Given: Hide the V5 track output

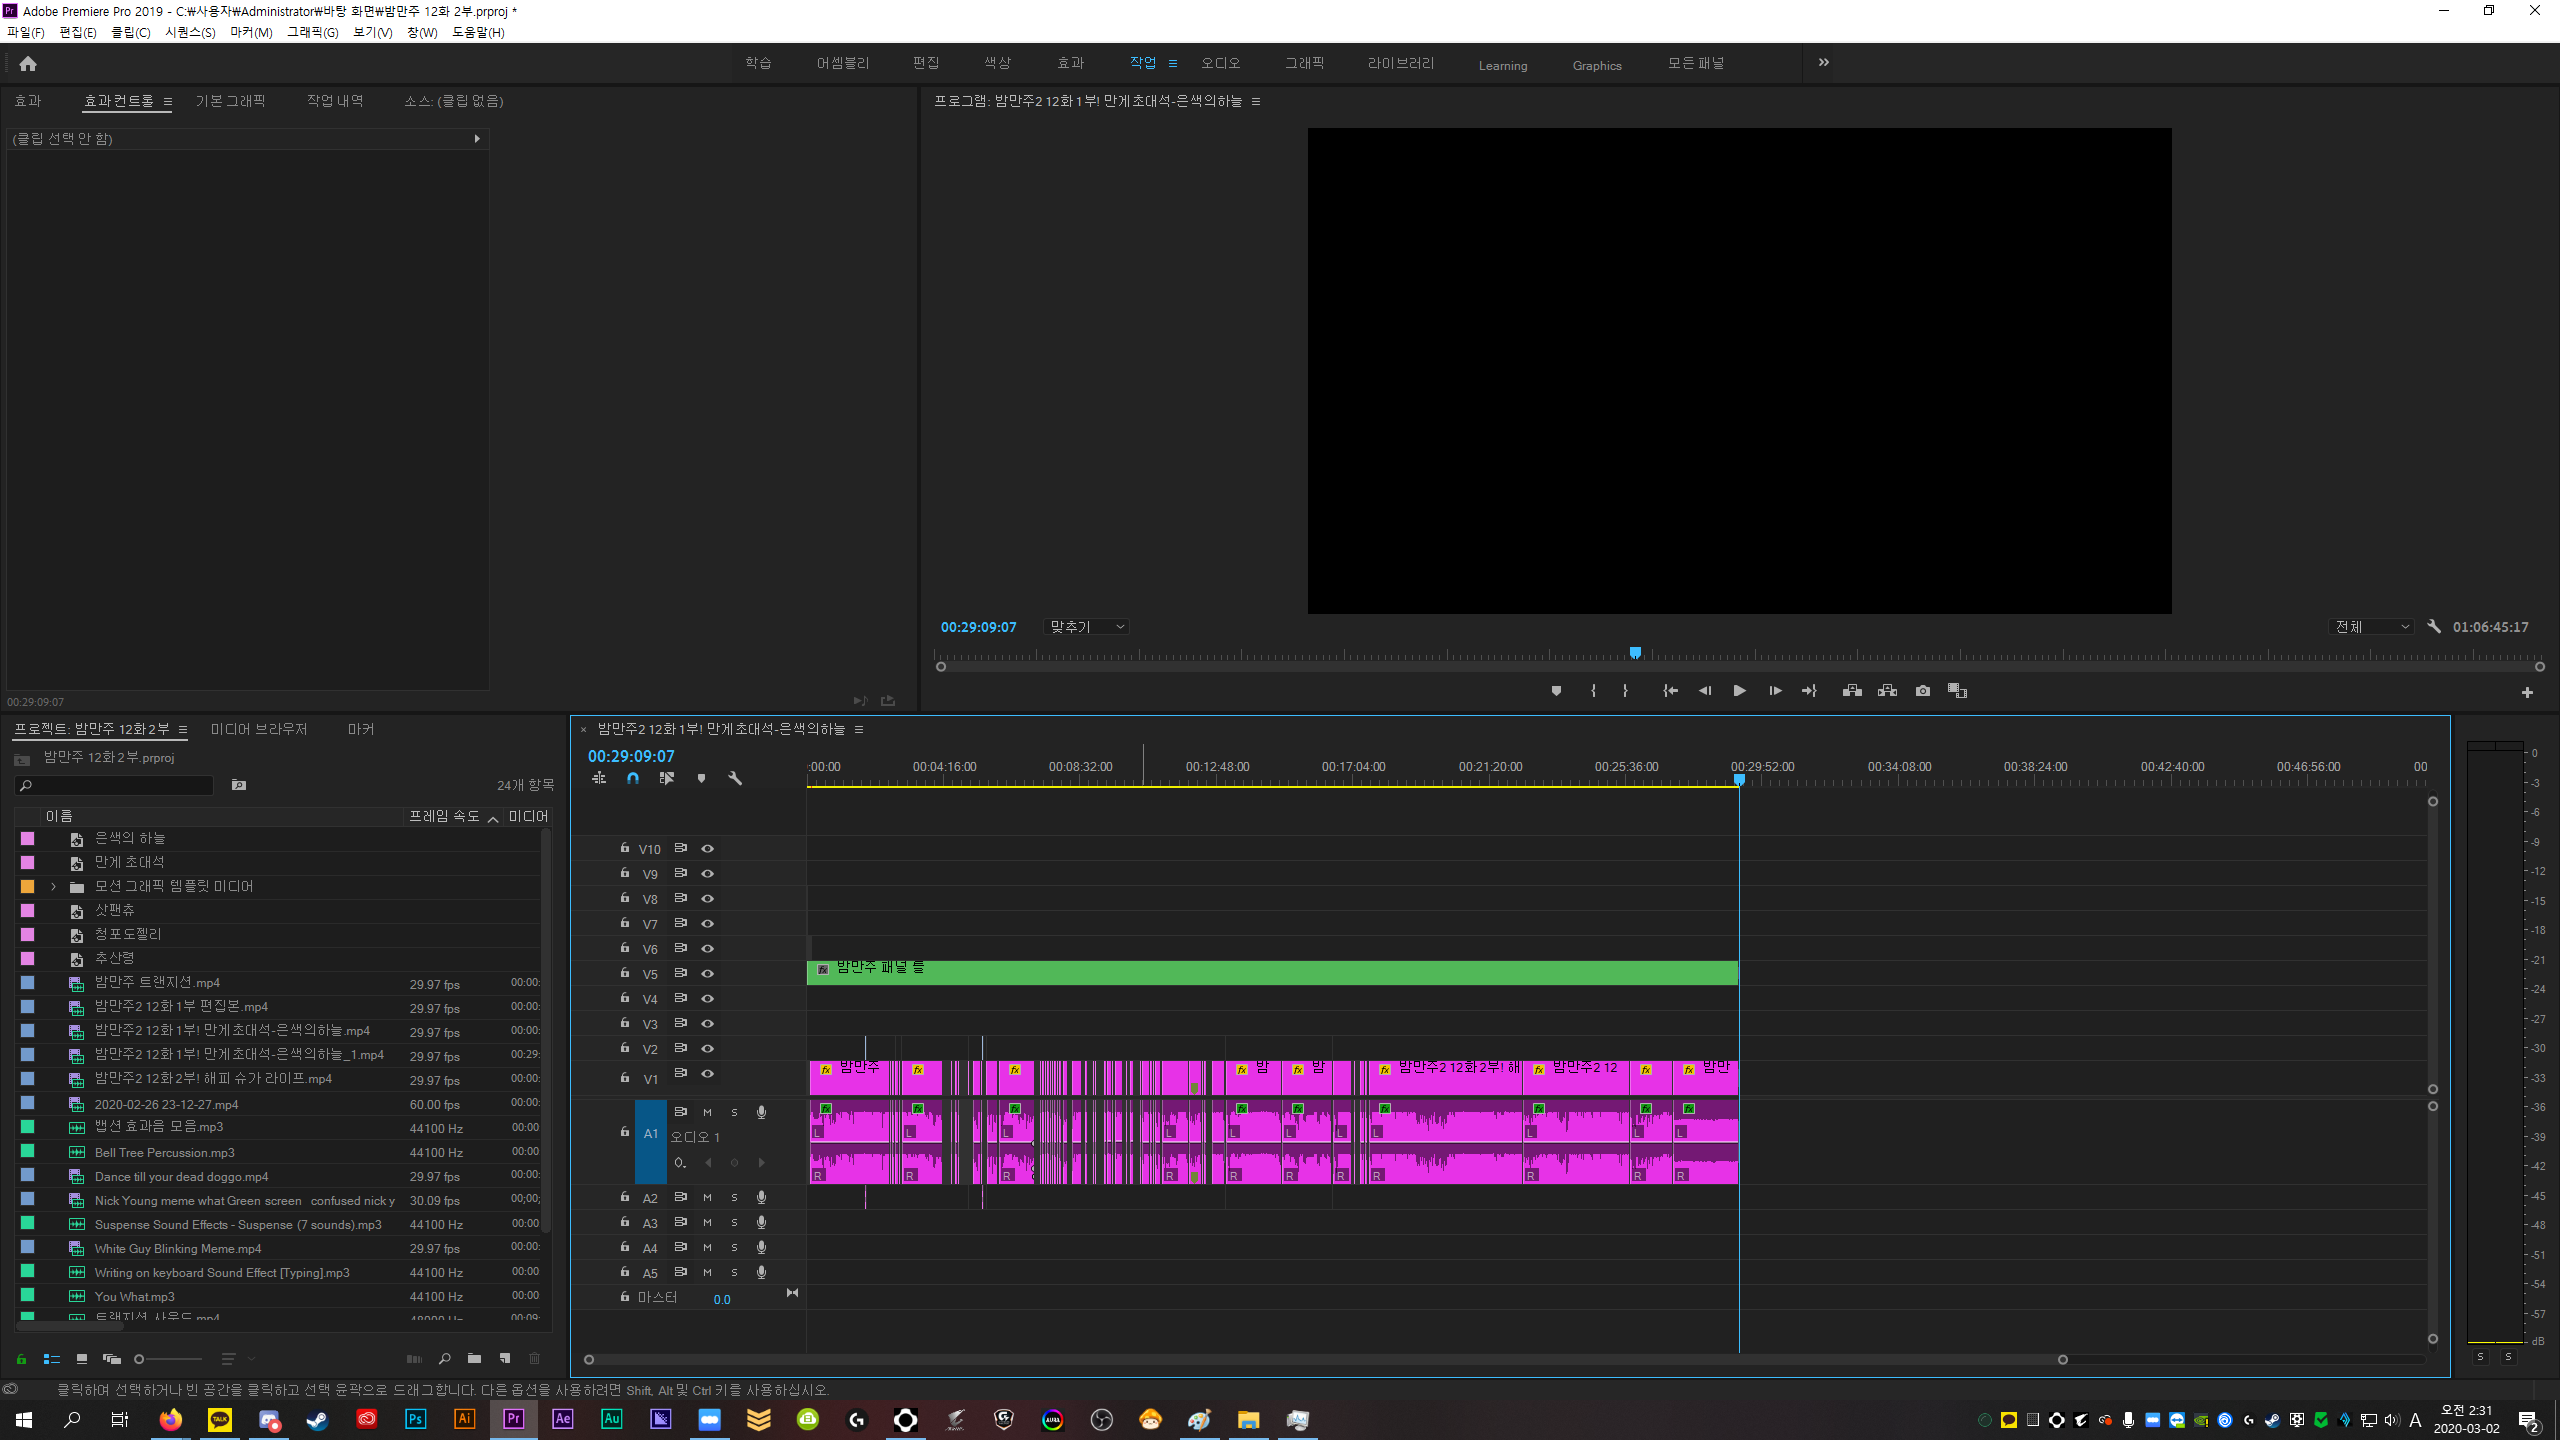Looking at the screenshot, I should pyautogui.click(x=708, y=973).
